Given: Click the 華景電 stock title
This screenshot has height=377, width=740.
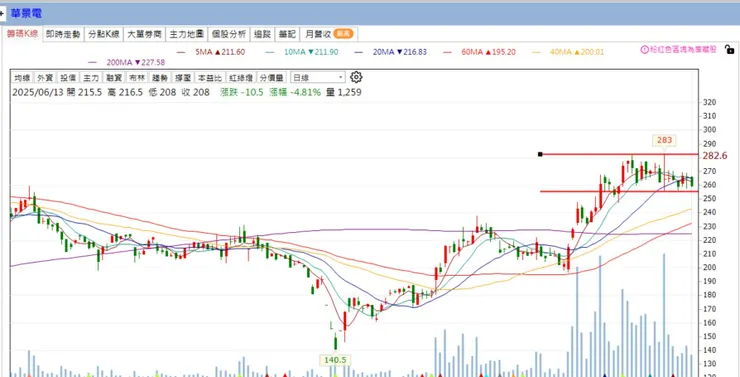Looking at the screenshot, I should pos(25,13).
